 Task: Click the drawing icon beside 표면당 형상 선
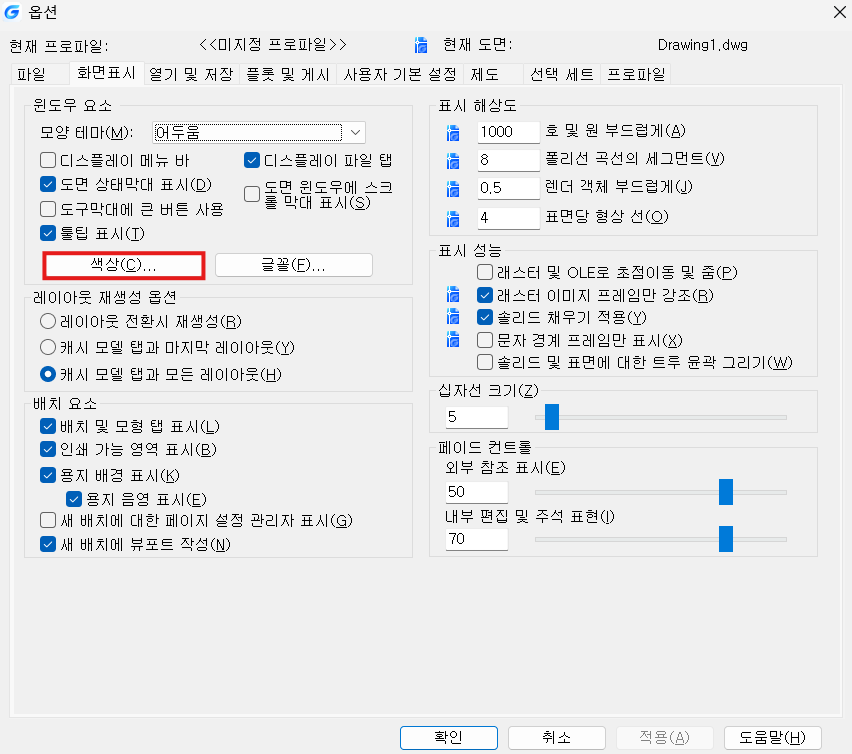pos(453,217)
